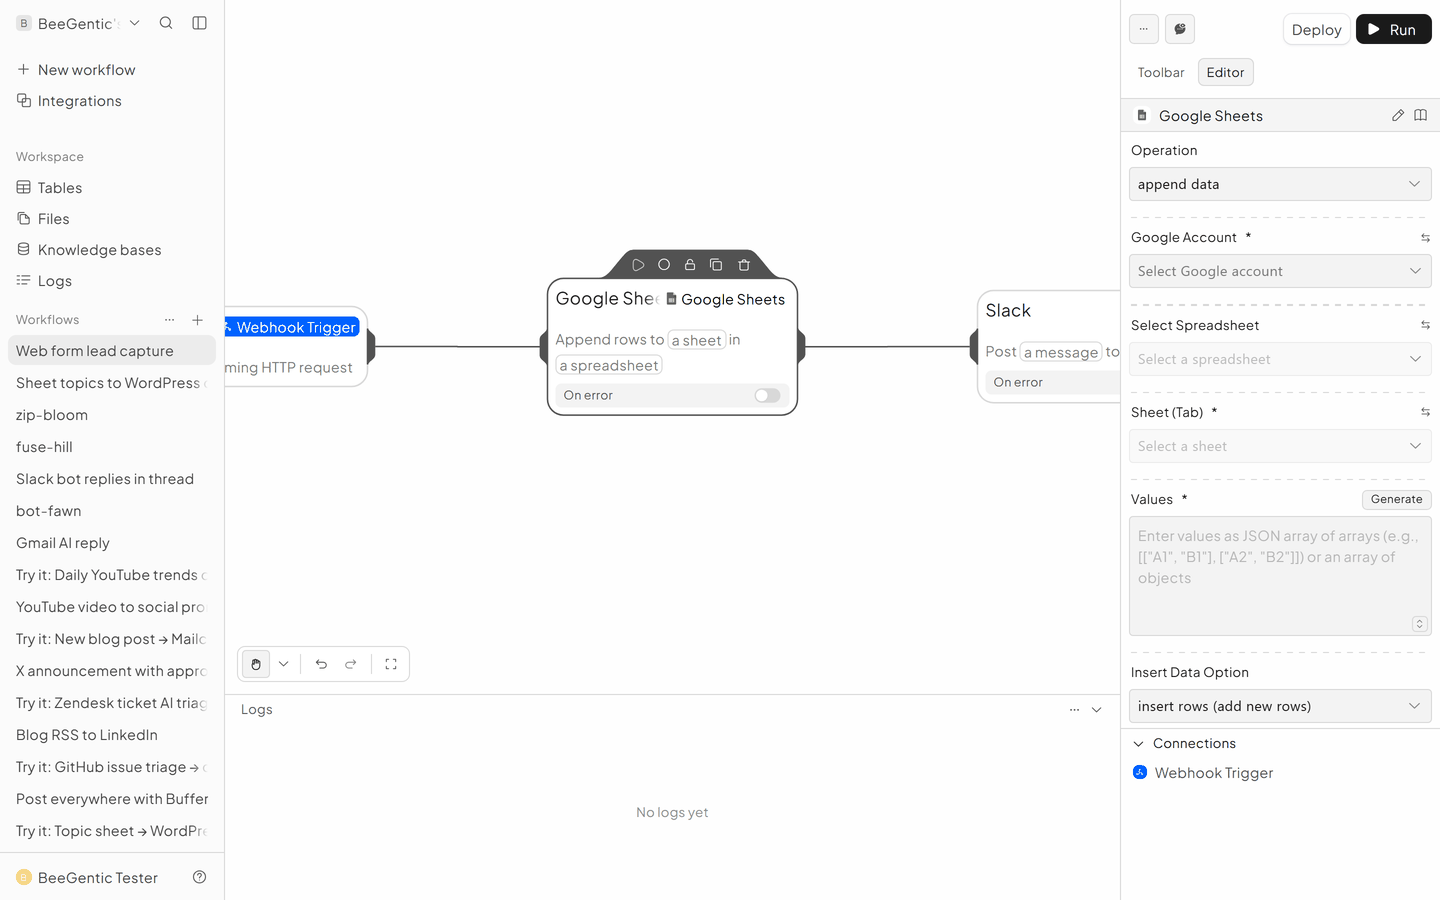Screen dimensions: 1440x900
Task: Duplicate the Google Sheets block
Action: 716,265
